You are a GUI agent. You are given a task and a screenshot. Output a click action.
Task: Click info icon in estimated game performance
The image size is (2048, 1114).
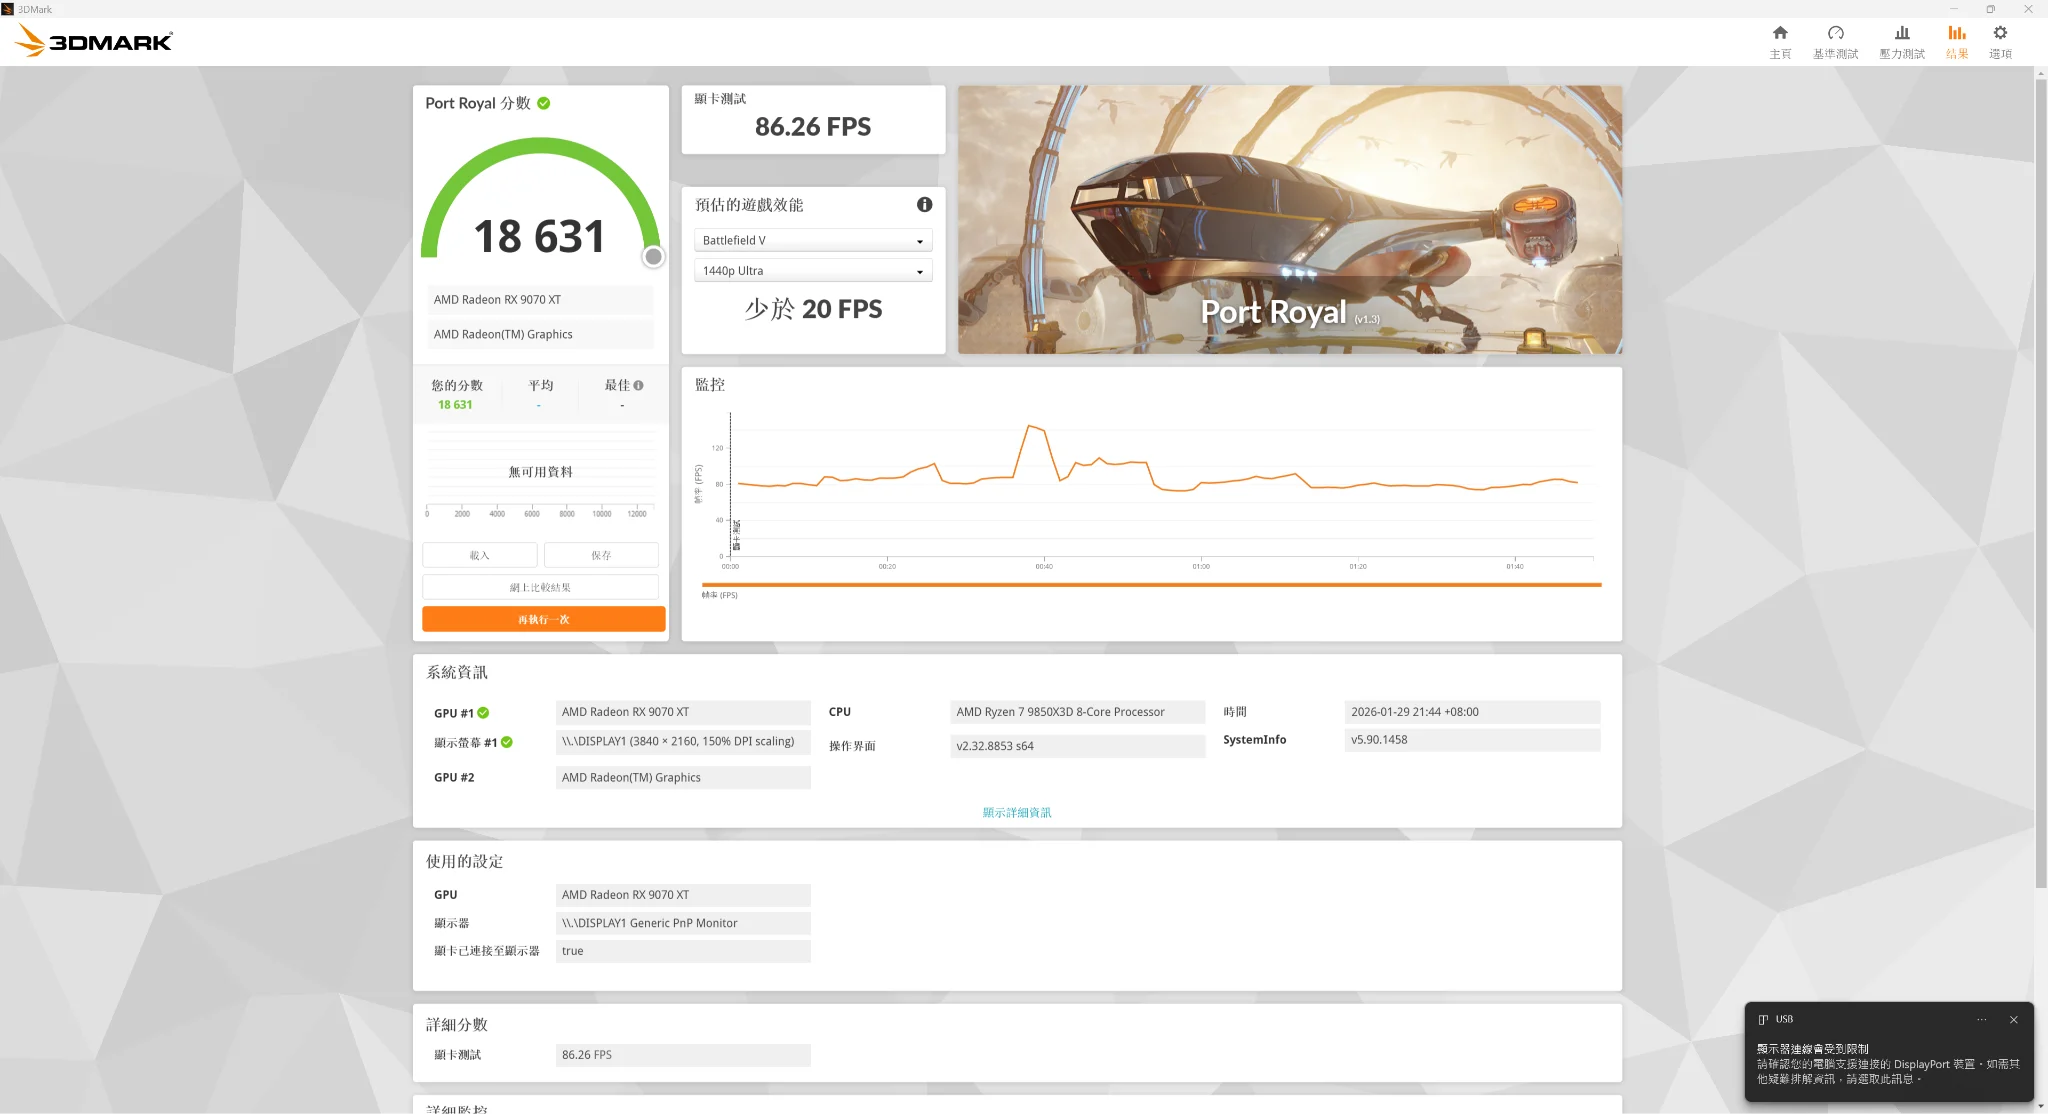[924, 204]
